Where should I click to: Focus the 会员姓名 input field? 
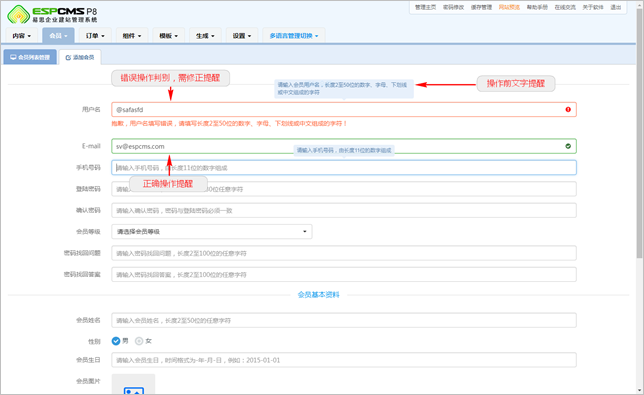click(x=344, y=320)
